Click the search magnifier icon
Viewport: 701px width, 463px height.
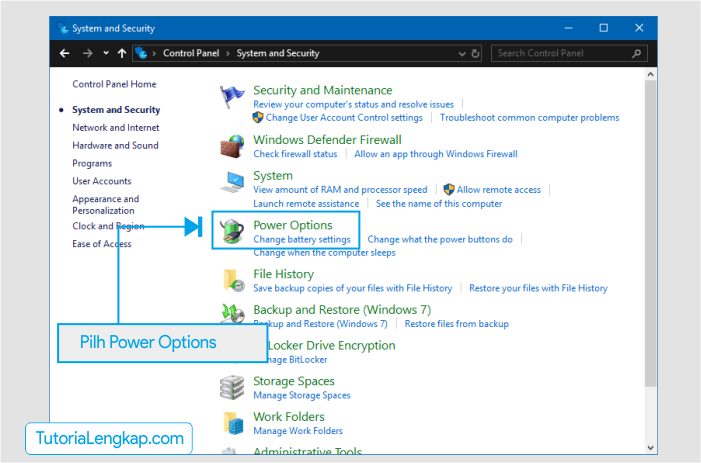[x=637, y=53]
